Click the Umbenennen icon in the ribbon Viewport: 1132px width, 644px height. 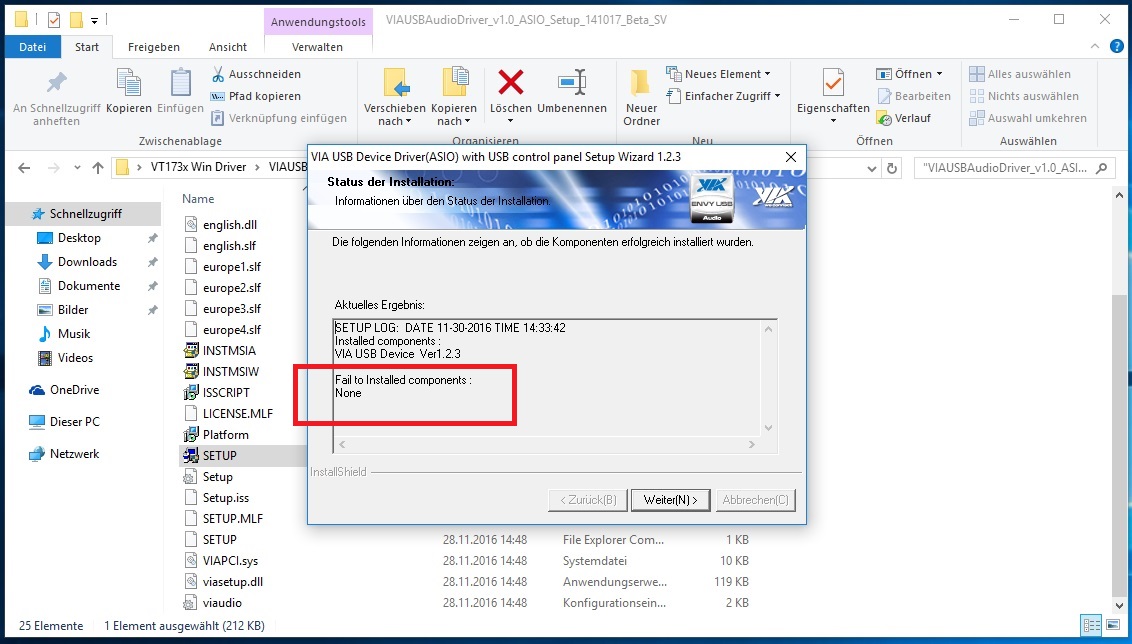[572, 82]
